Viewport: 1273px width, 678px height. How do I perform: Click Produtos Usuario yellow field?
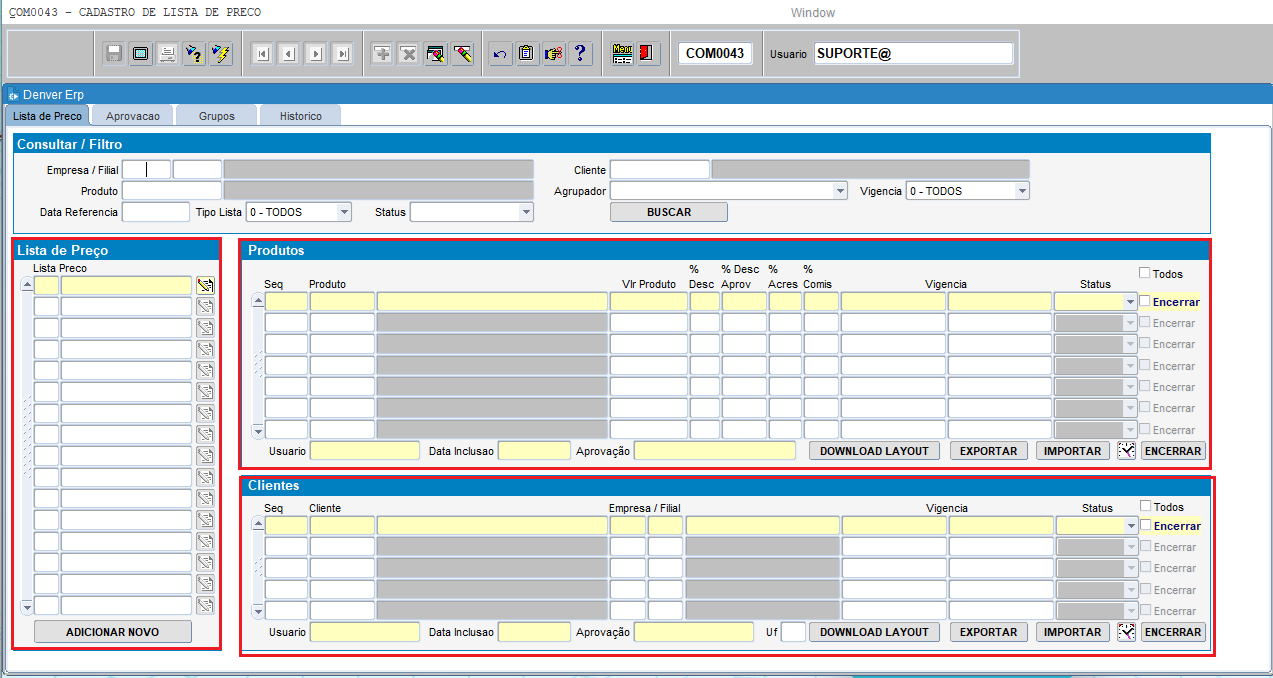365,451
